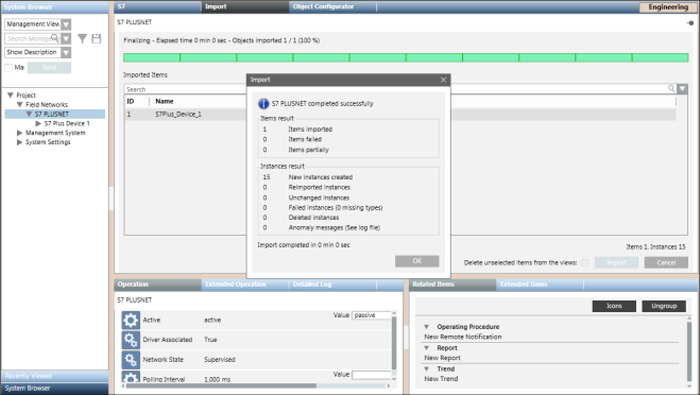Click the gears icon beside Driver Associated
This screenshot has width=700, height=395.
pos(130,340)
